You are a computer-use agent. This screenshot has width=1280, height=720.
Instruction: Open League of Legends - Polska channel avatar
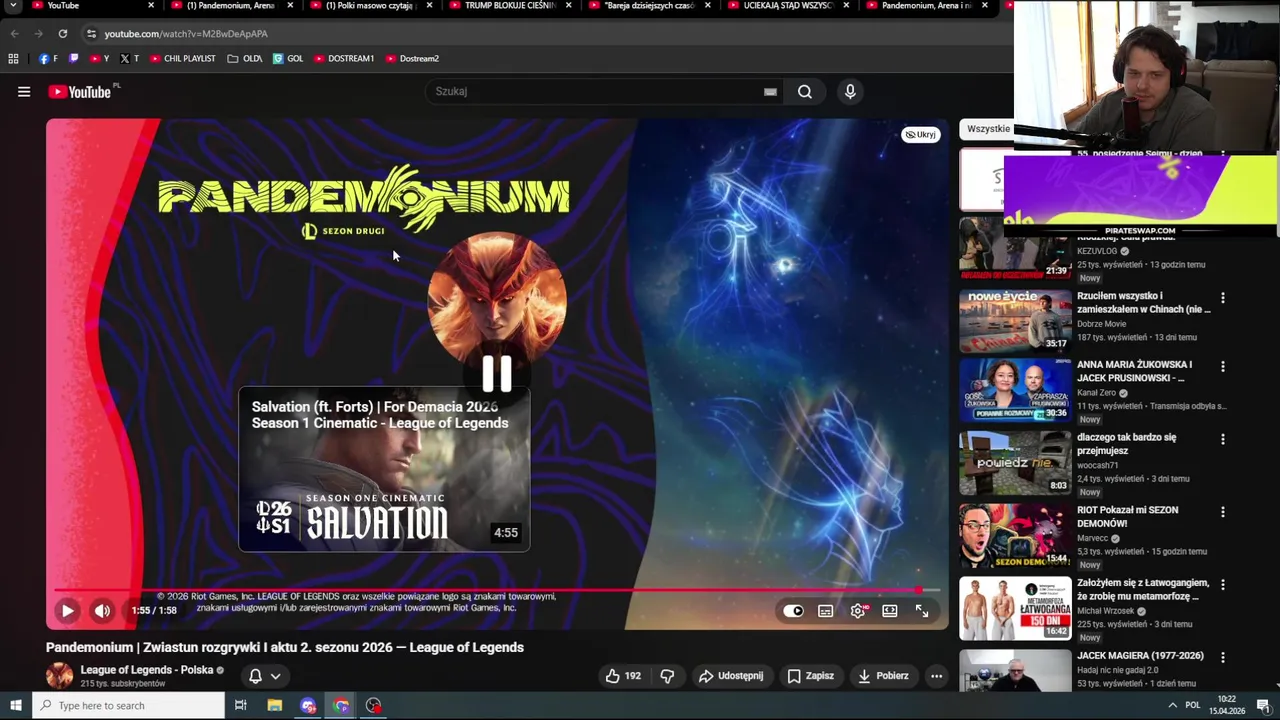tap(59, 676)
